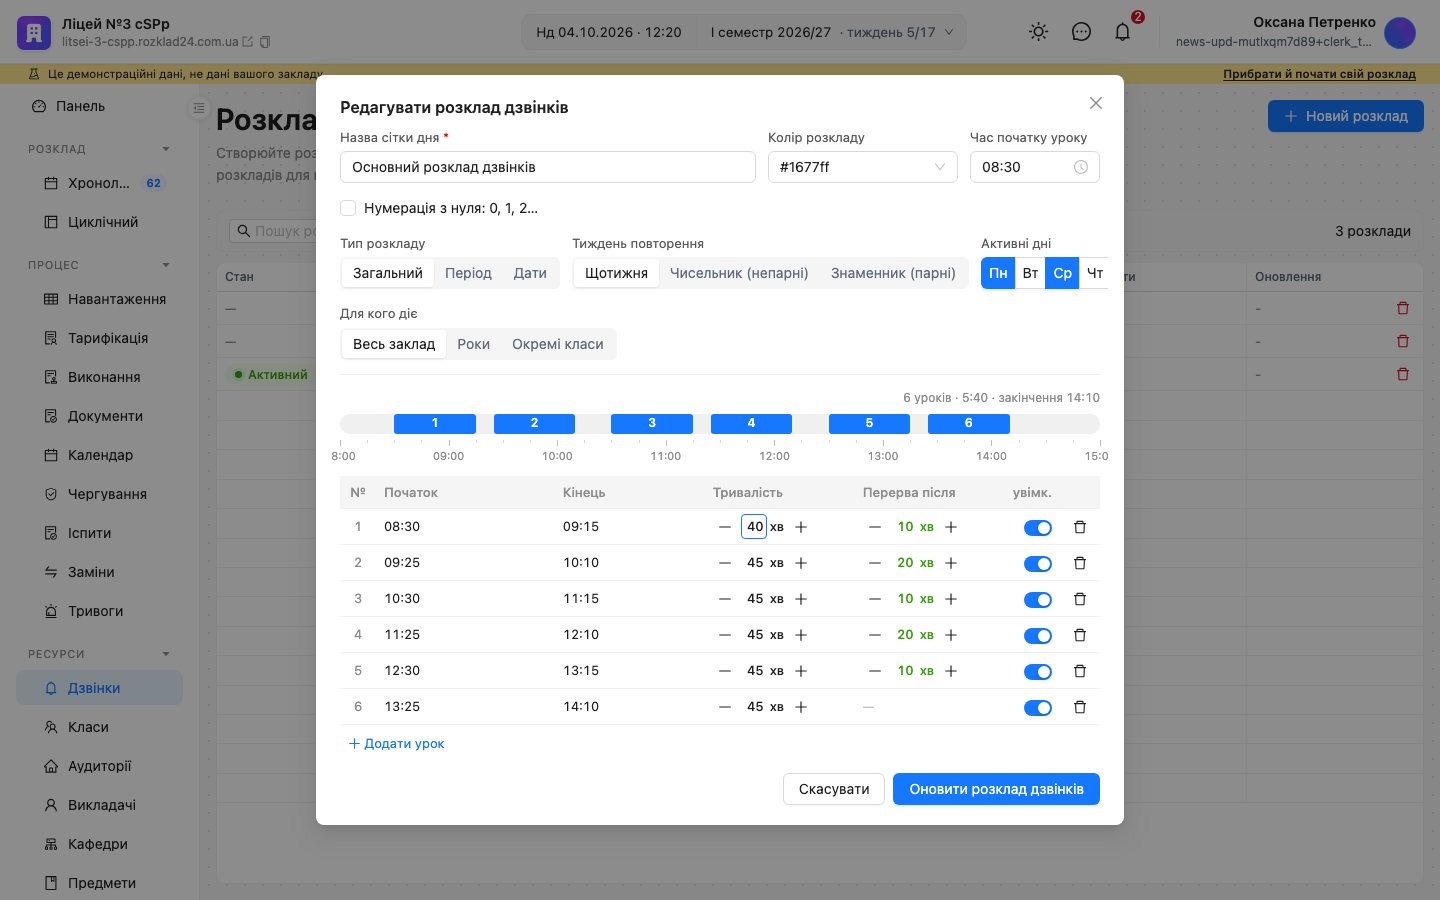Image resolution: width=1440 pixels, height=900 pixels.
Task: Click Прибрати й почати свій розклад link
Action: [1319, 74]
